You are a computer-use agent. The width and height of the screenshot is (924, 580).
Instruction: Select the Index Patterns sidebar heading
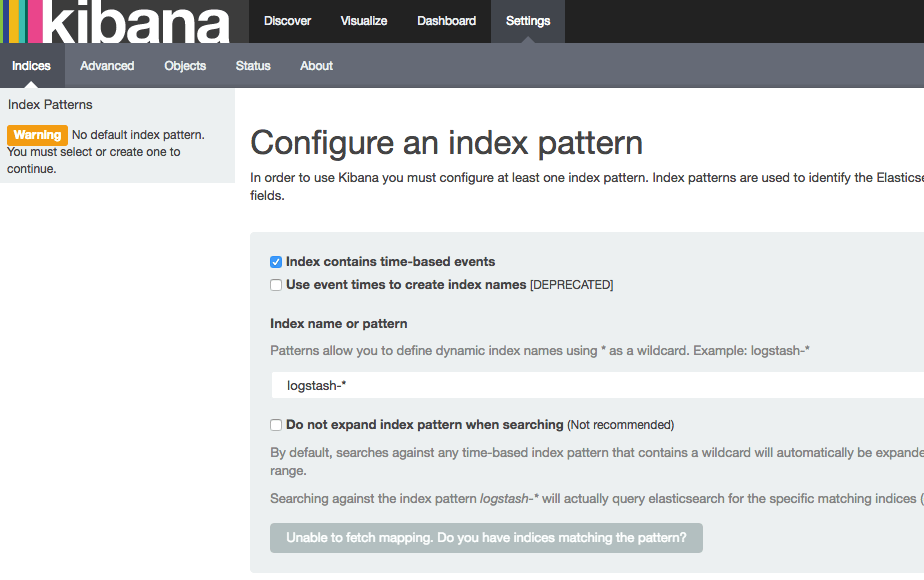pyautogui.click(x=50, y=105)
